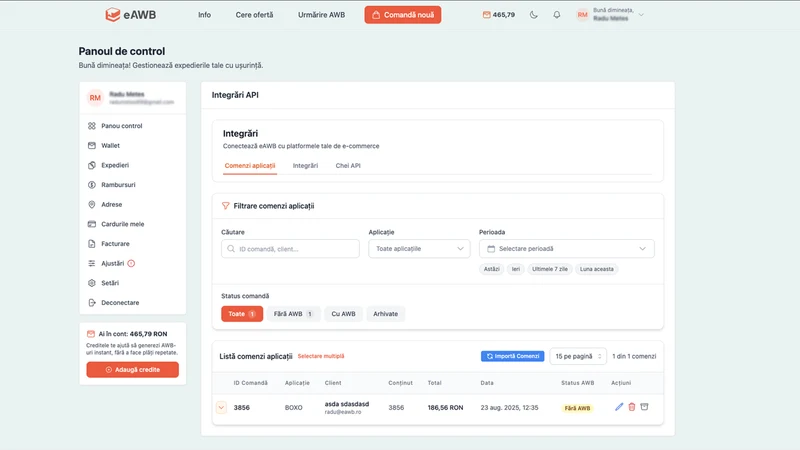Select Fără AWB status filter
The image size is (800, 450).
pyautogui.click(x=293, y=314)
